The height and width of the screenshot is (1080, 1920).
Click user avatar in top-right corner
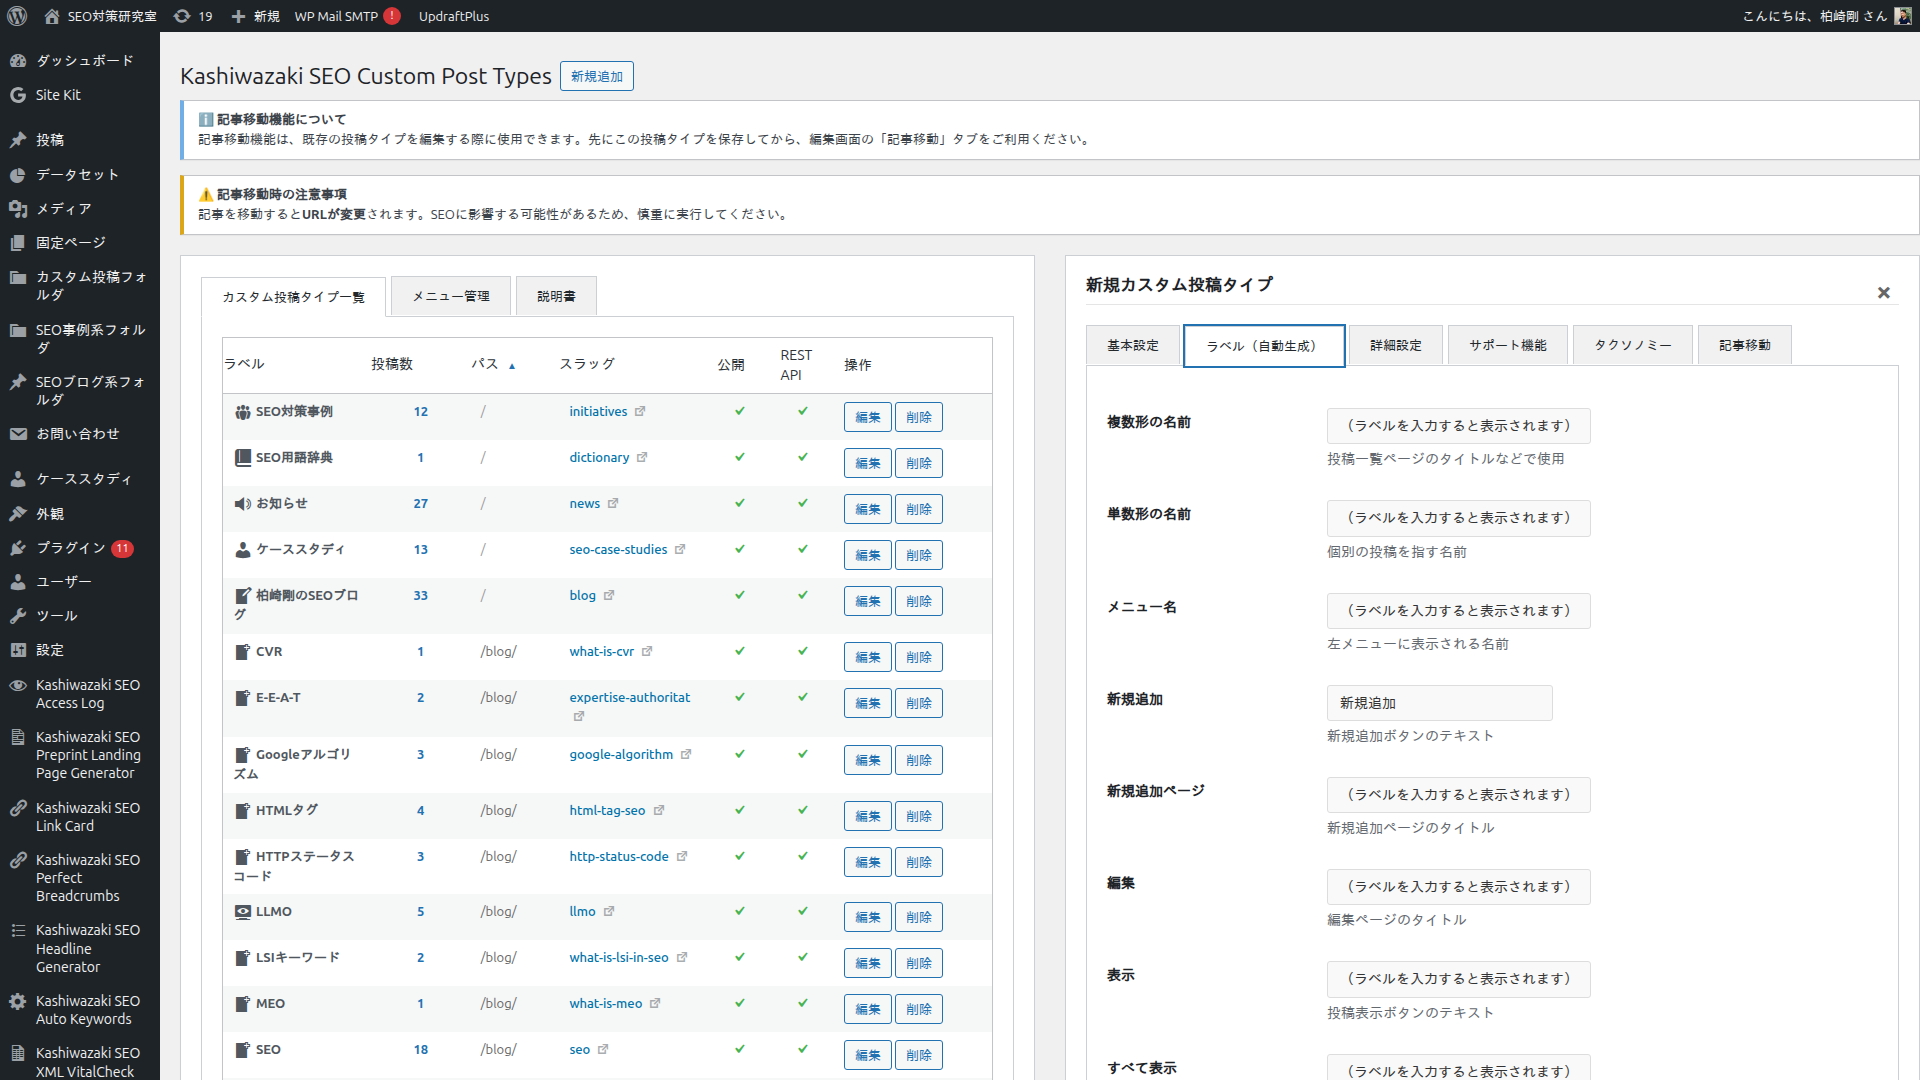pos(1902,16)
